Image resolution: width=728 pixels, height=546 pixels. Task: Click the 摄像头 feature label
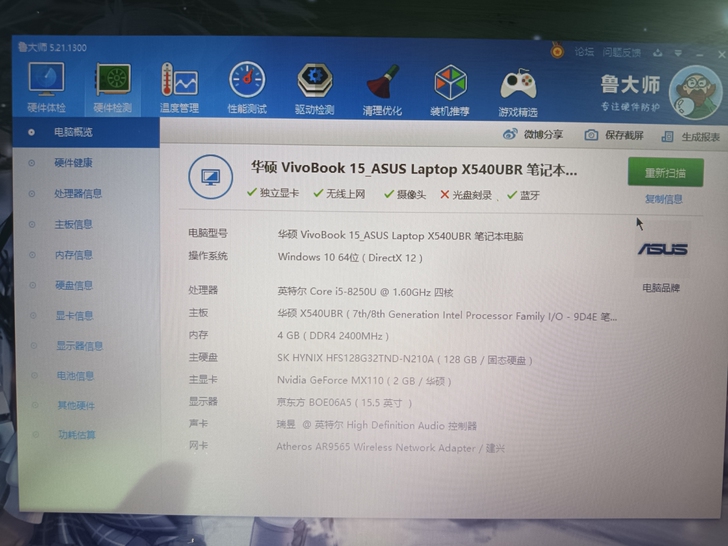point(411,194)
